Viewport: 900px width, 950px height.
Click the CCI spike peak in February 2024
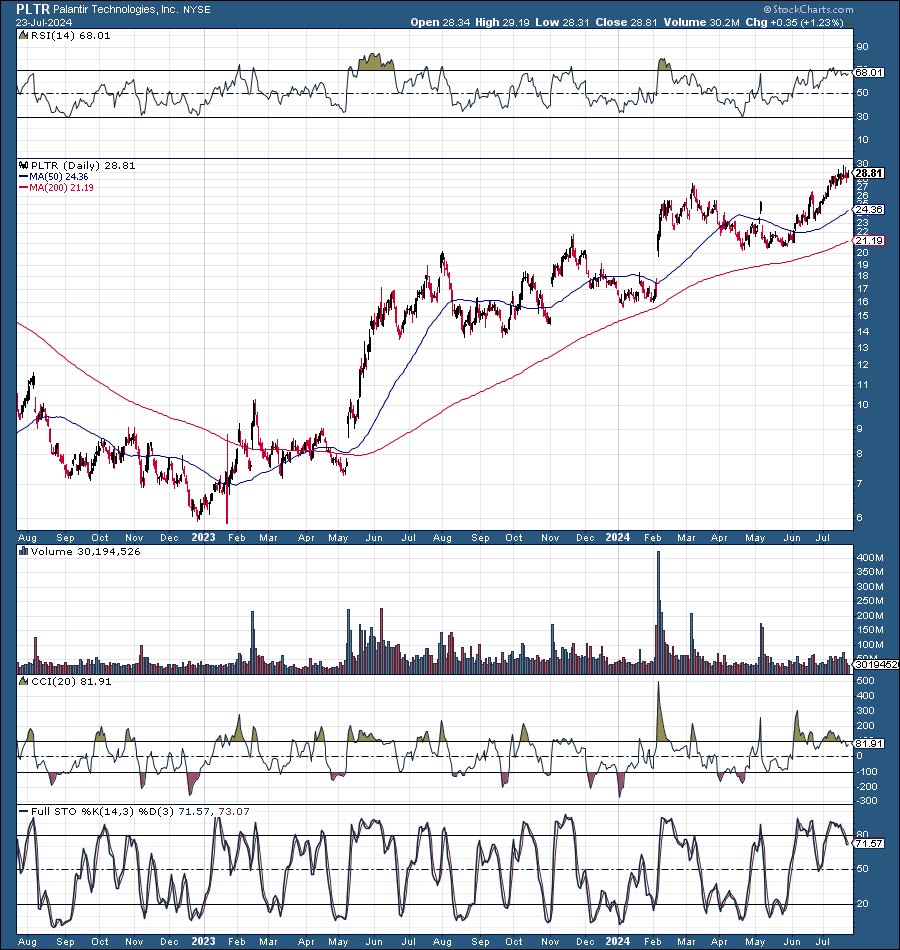coord(659,683)
